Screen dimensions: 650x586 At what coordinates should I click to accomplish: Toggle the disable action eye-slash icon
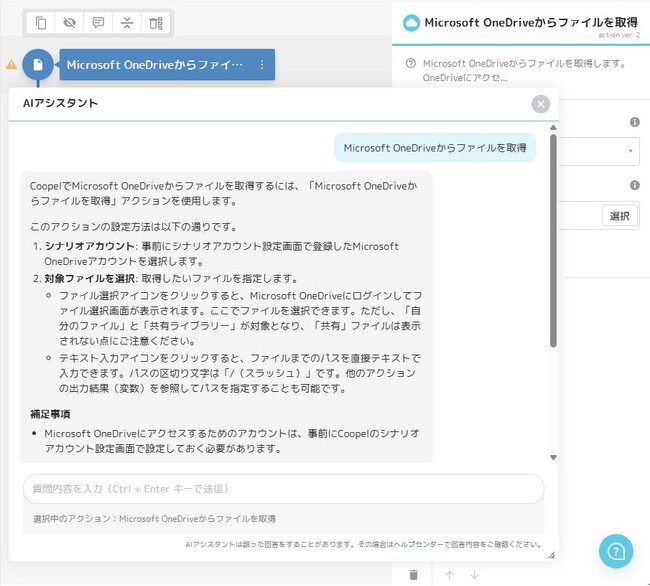(69, 23)
